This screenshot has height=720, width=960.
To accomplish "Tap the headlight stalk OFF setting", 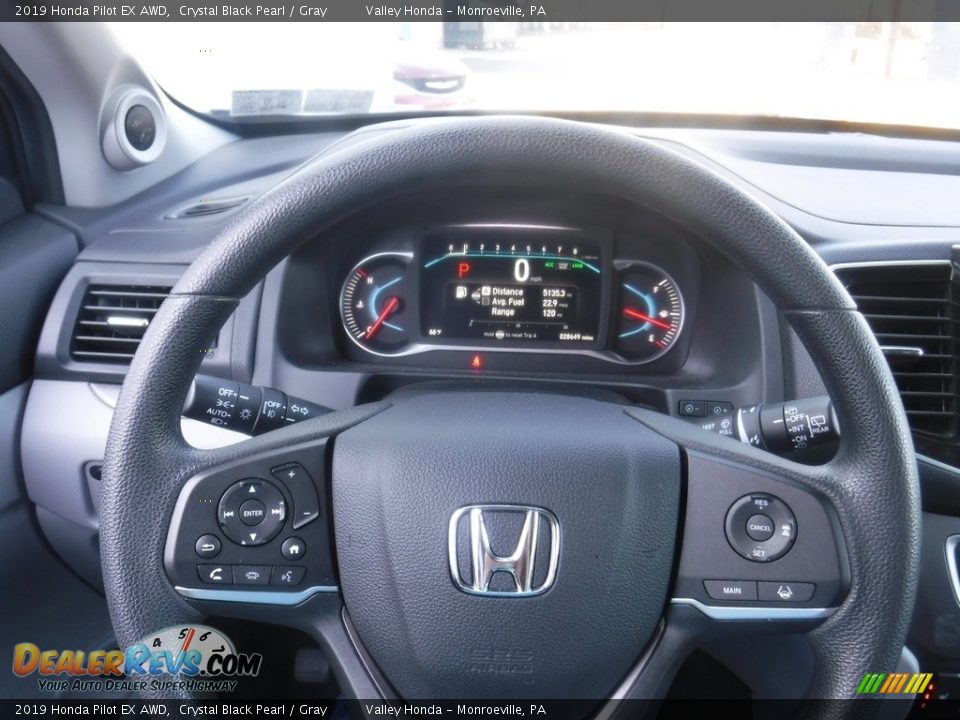I will (227, 392).
